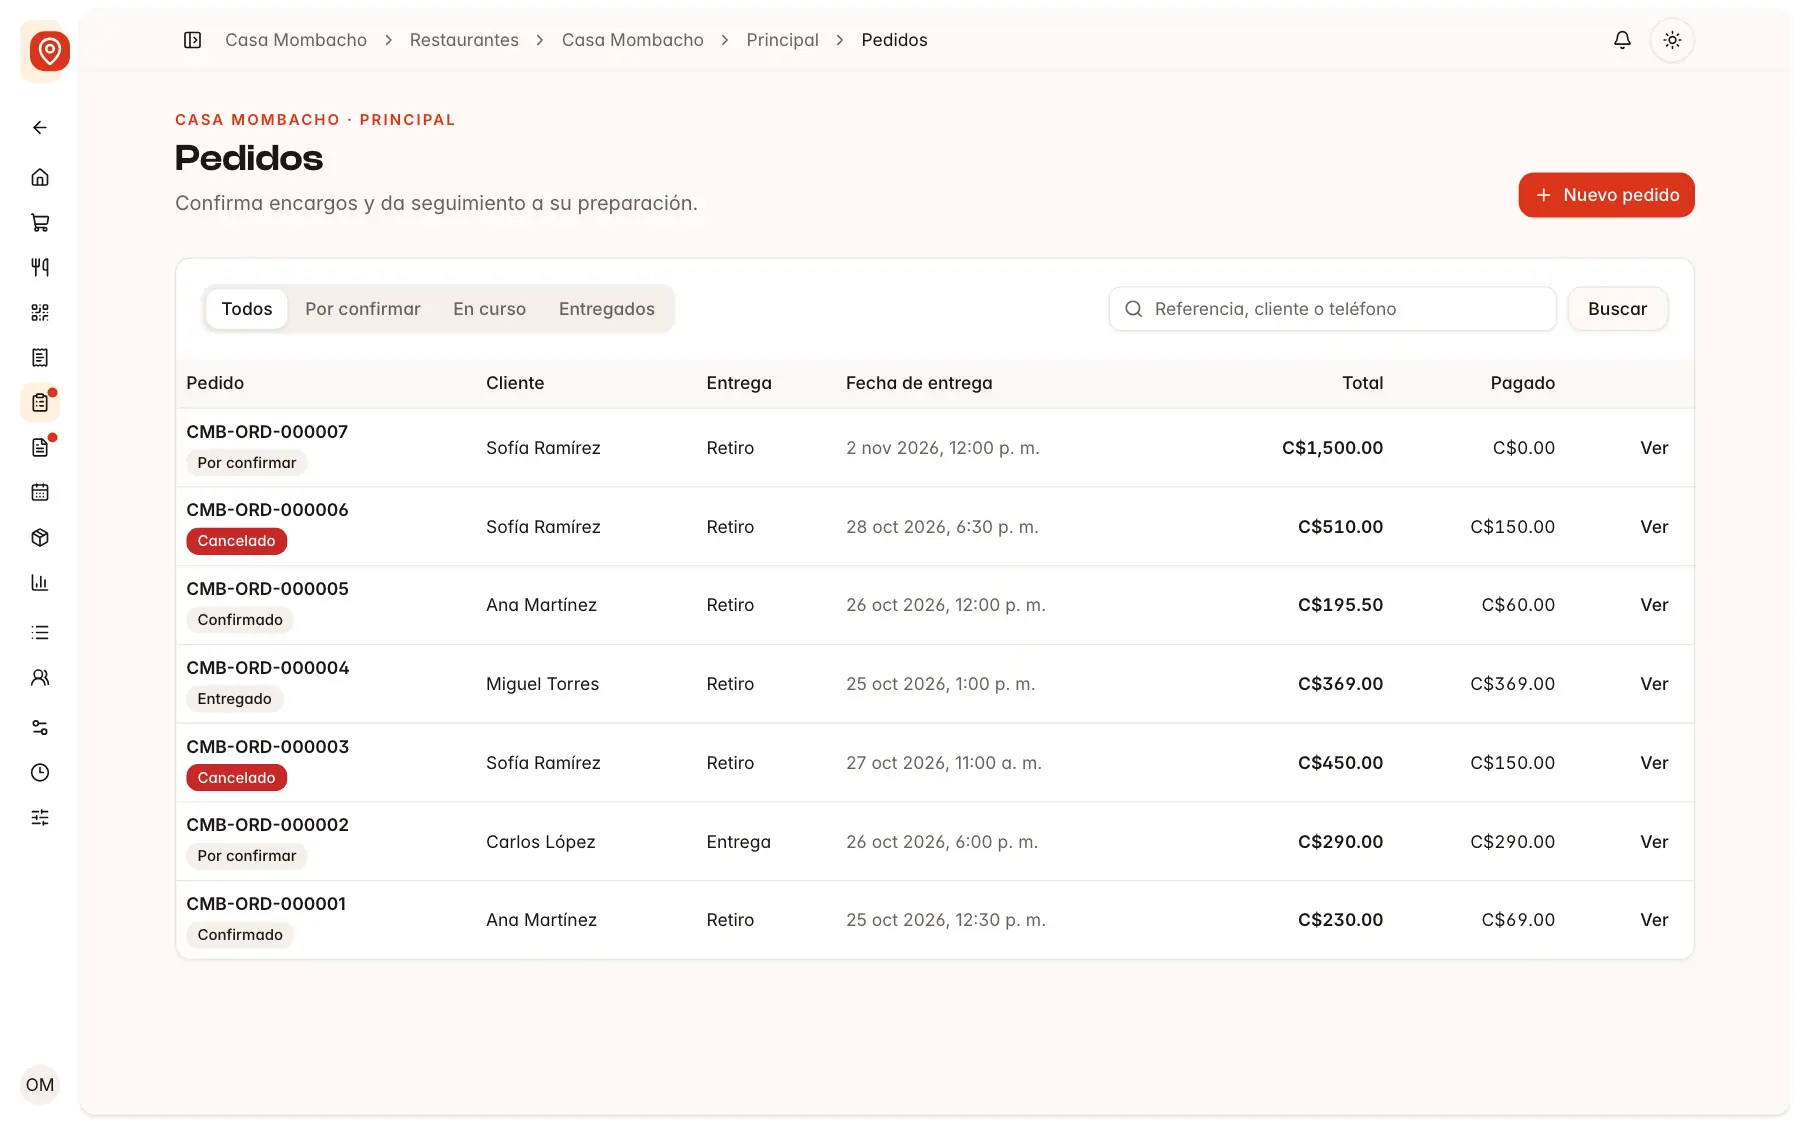Open the calendar sidebar icon
The width and height of the screenshot is (1800, 1125).
40,492
